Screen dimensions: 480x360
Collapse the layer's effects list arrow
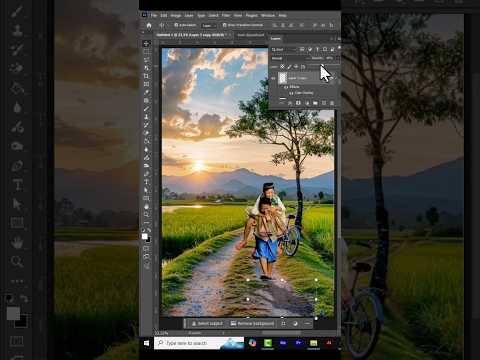click(336, 78)
